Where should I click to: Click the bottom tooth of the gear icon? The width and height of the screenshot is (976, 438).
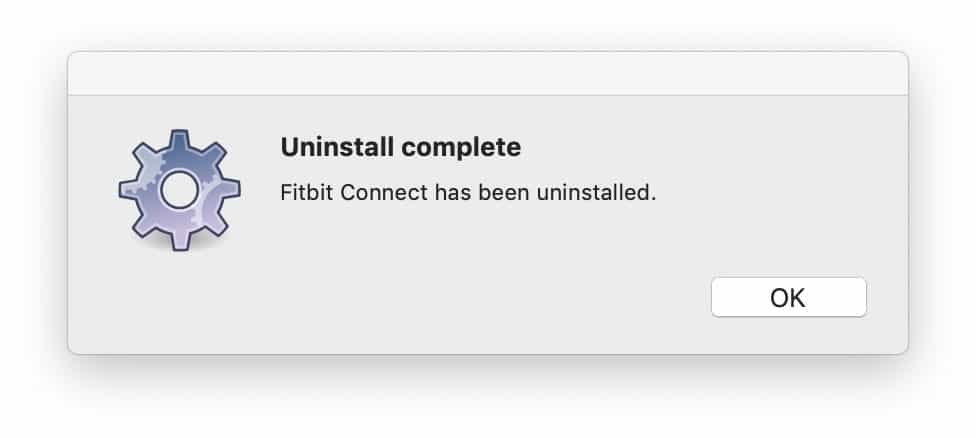pyautogui.click(x=180, y=240)
